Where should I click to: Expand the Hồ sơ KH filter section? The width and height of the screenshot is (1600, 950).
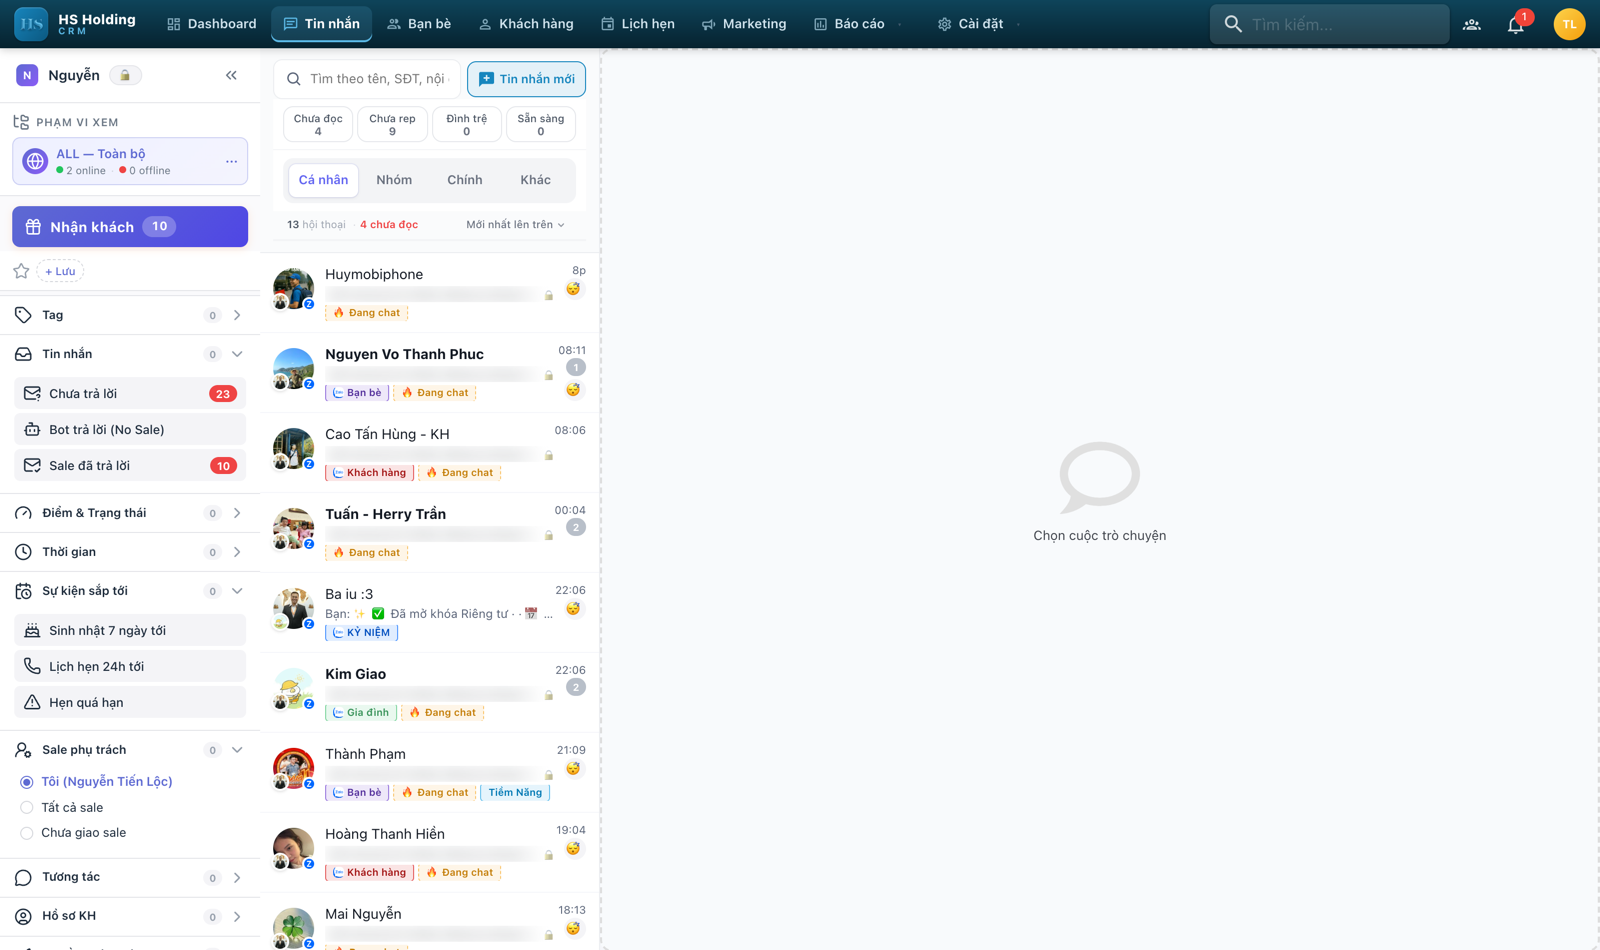pos(237,916)
